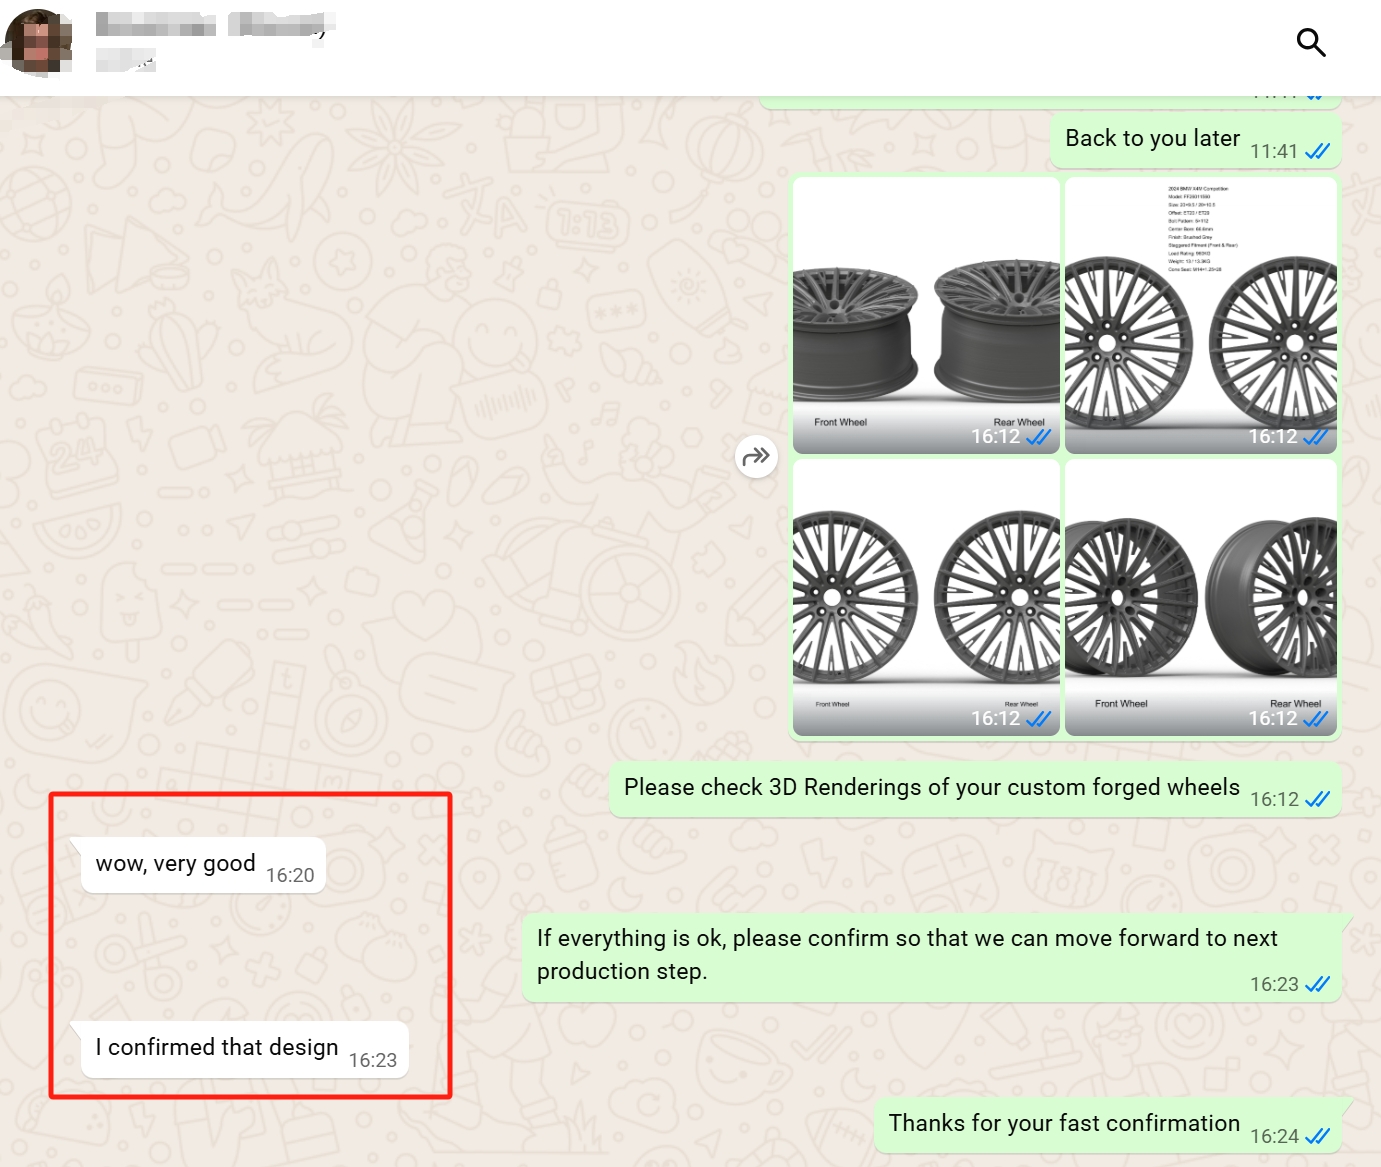The width and height of the screenshot is (1381, 1167).
Task: Open the blurred contact profile picture
Action: point(38,42)
